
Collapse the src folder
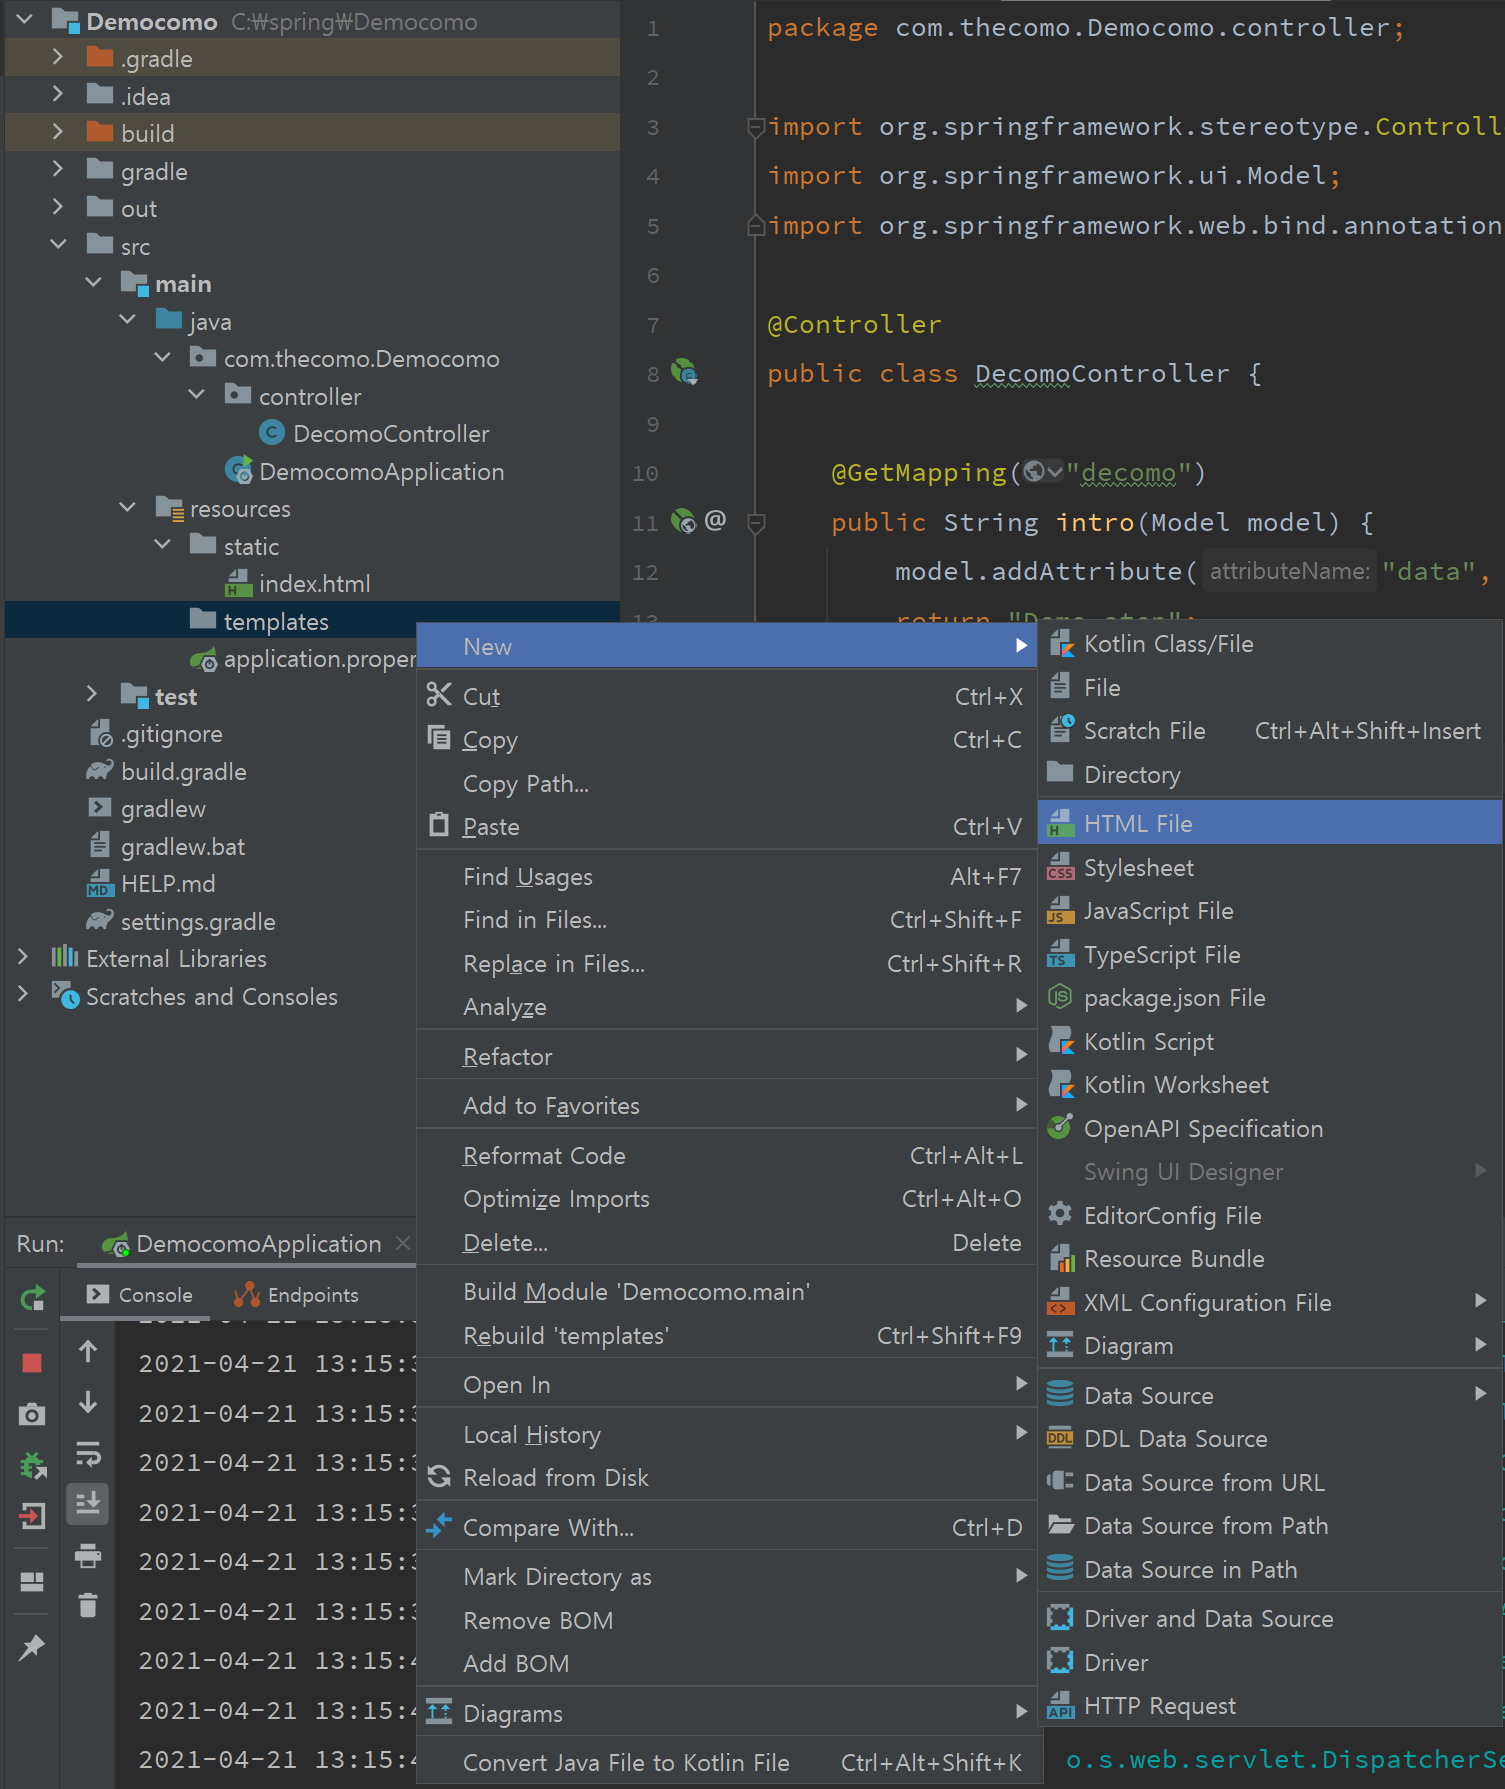(57, 244)
